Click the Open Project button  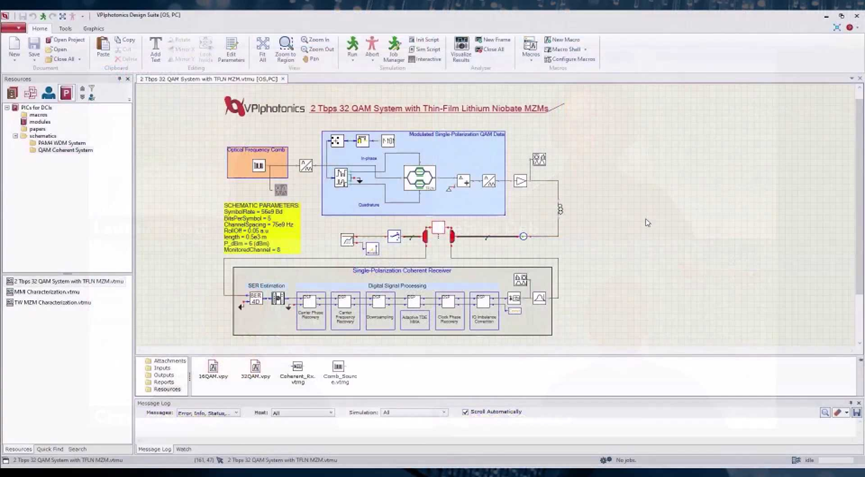pos(66,40)
